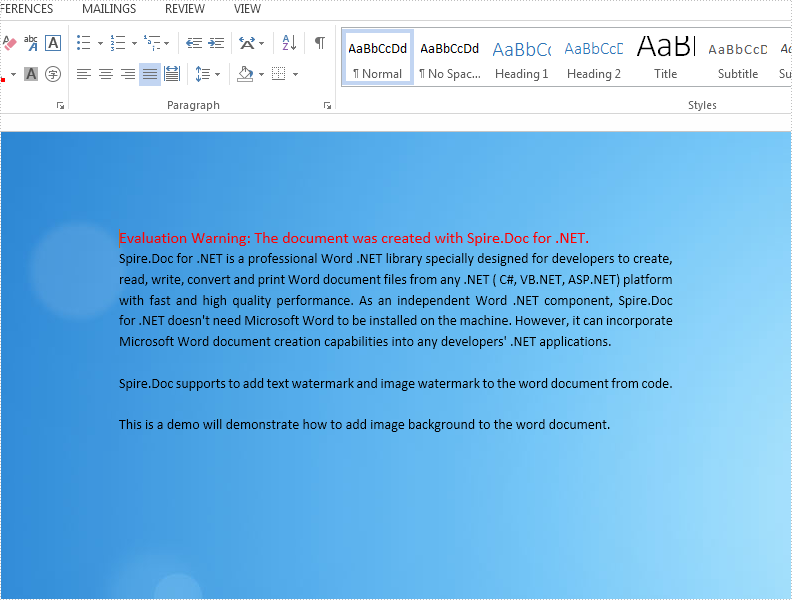The height and width of the screenshot is (600, 792).
Task: Apply numbered list formatting
Action: pyautogui.click(x=118, y=43)
